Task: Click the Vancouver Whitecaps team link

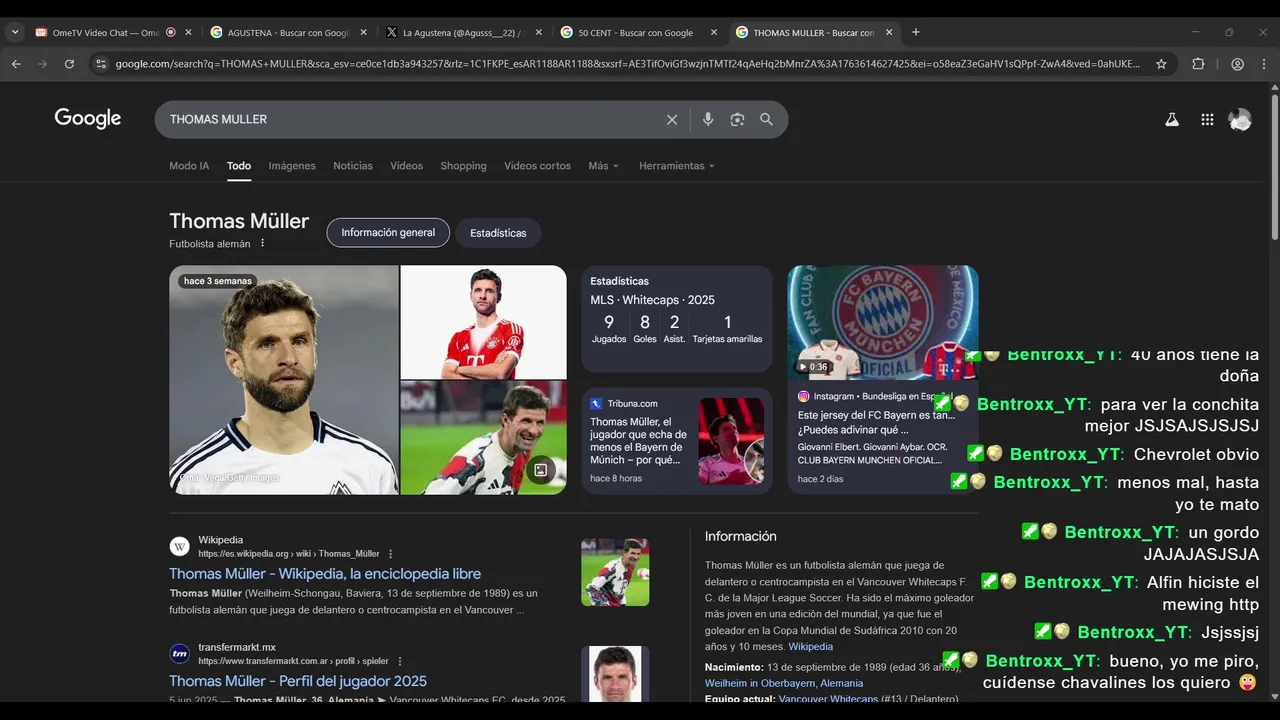Action: [828, 698]
